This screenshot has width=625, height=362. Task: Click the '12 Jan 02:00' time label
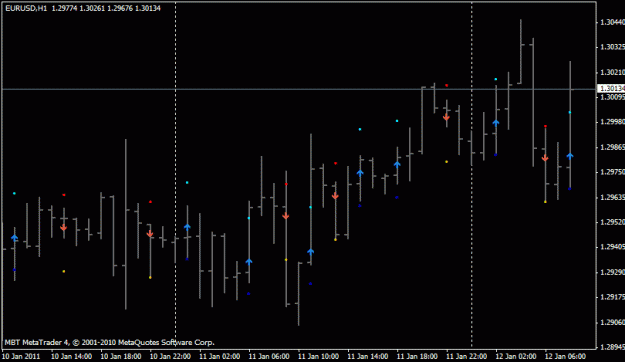(x=516, y=356)
